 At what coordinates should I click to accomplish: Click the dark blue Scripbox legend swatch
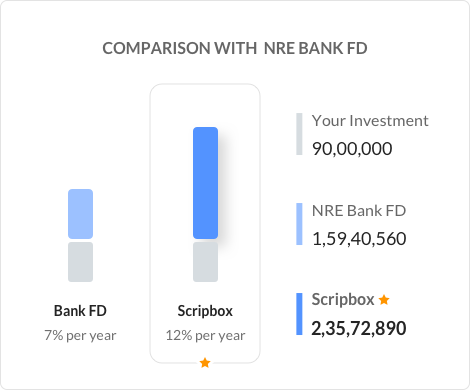pos(299,314)
